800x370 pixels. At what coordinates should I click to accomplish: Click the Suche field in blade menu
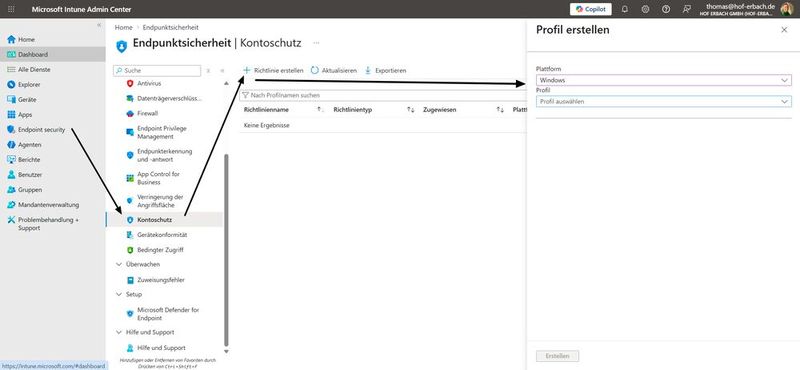[157, 70]
